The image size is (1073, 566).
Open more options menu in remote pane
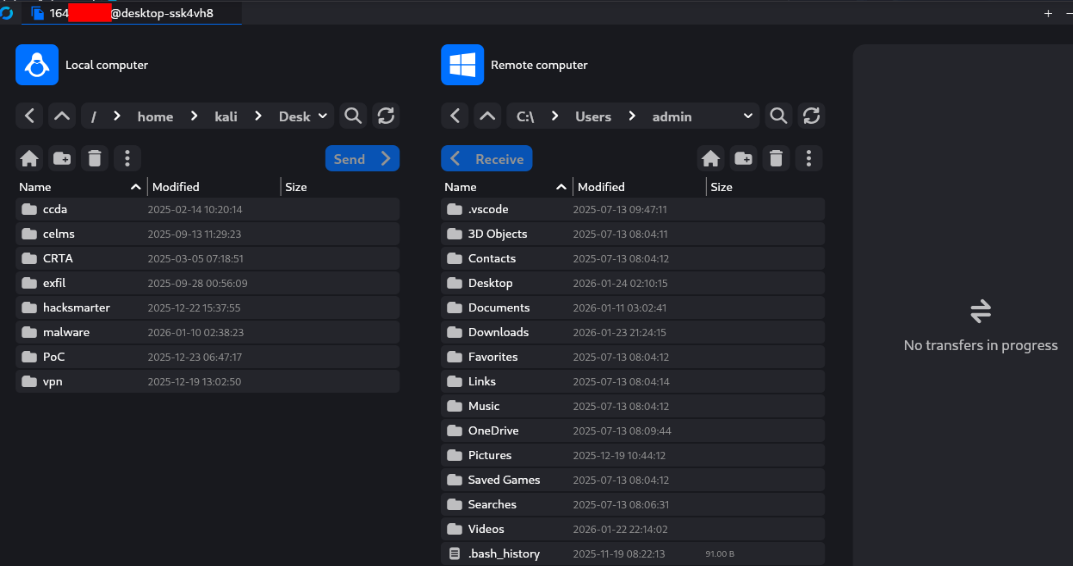pos(809,159)
